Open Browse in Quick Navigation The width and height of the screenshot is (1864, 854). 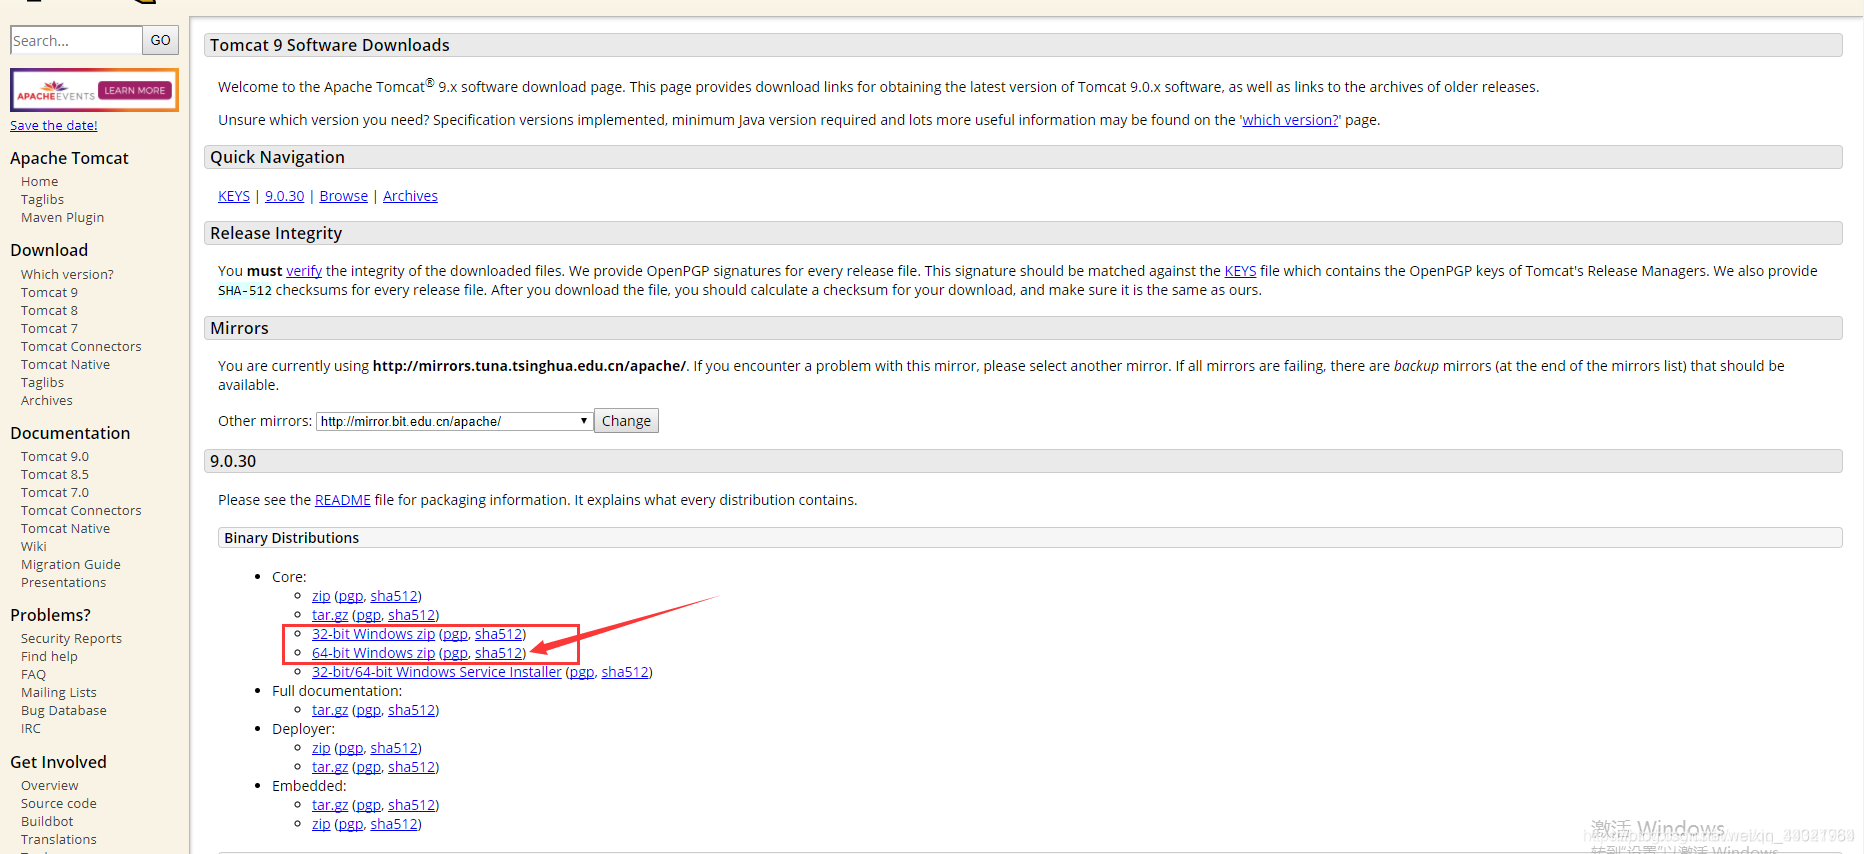(x=344, y=196)
